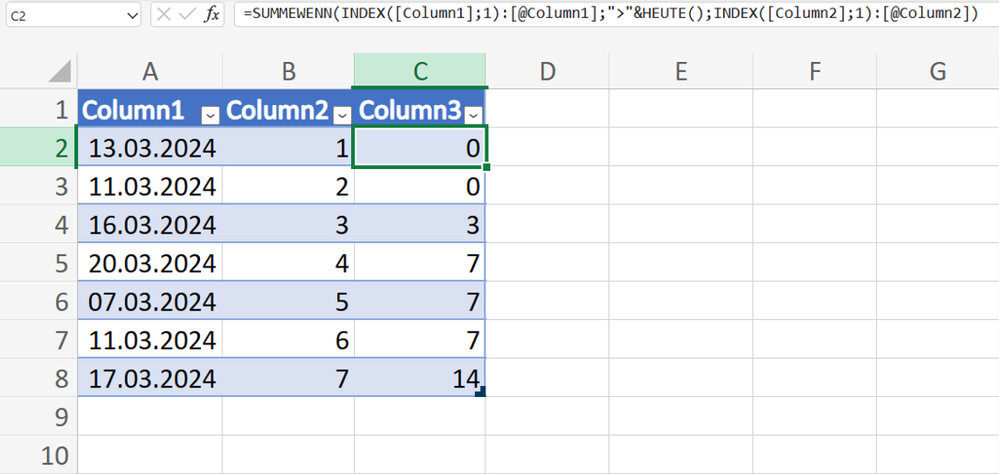This screenshot has height=474, width=999.
Task: Open the Name Box dropdown arrow
Action: click(133, 16)
